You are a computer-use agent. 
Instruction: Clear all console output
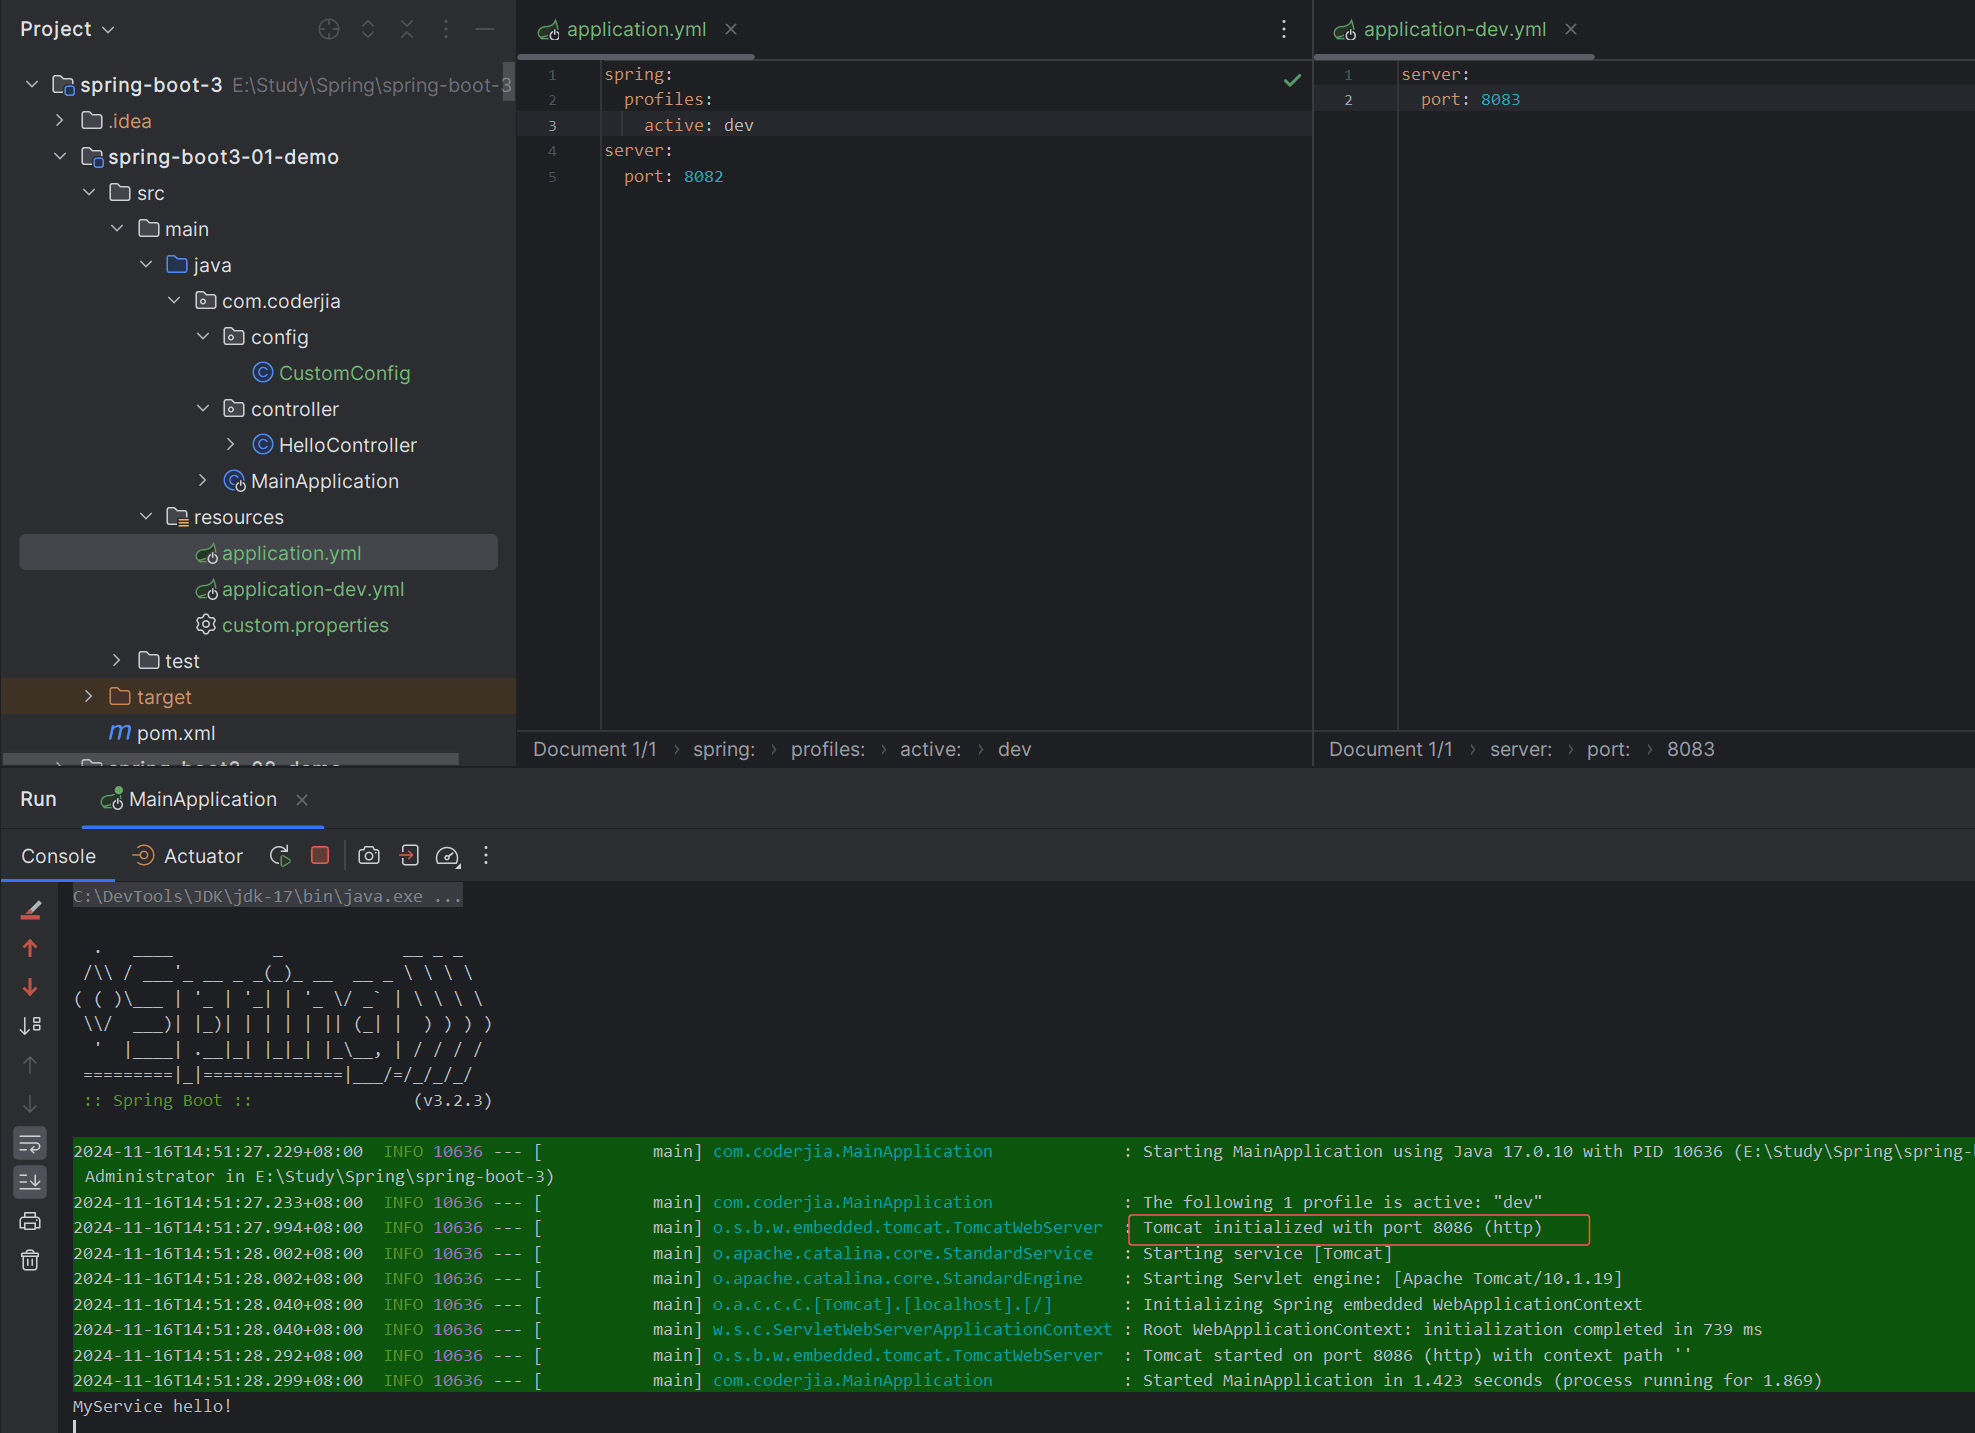(x=30, y=1260)
